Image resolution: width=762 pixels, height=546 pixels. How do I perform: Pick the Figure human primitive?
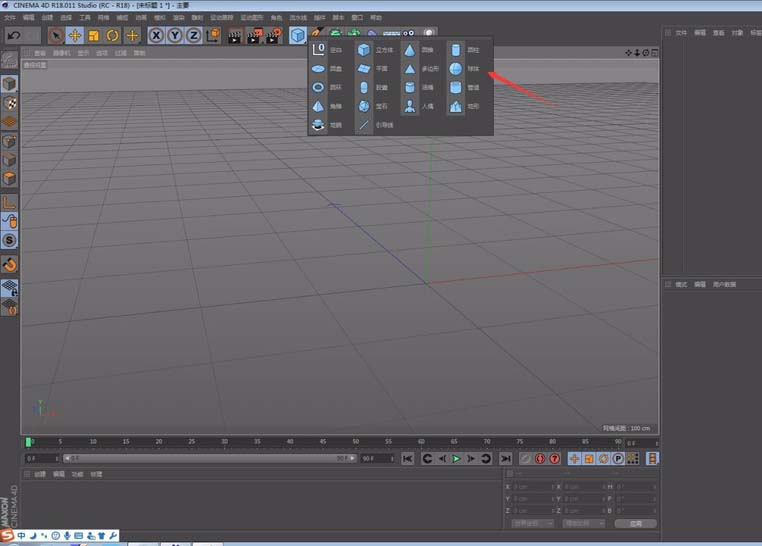[x=410, y=106]
